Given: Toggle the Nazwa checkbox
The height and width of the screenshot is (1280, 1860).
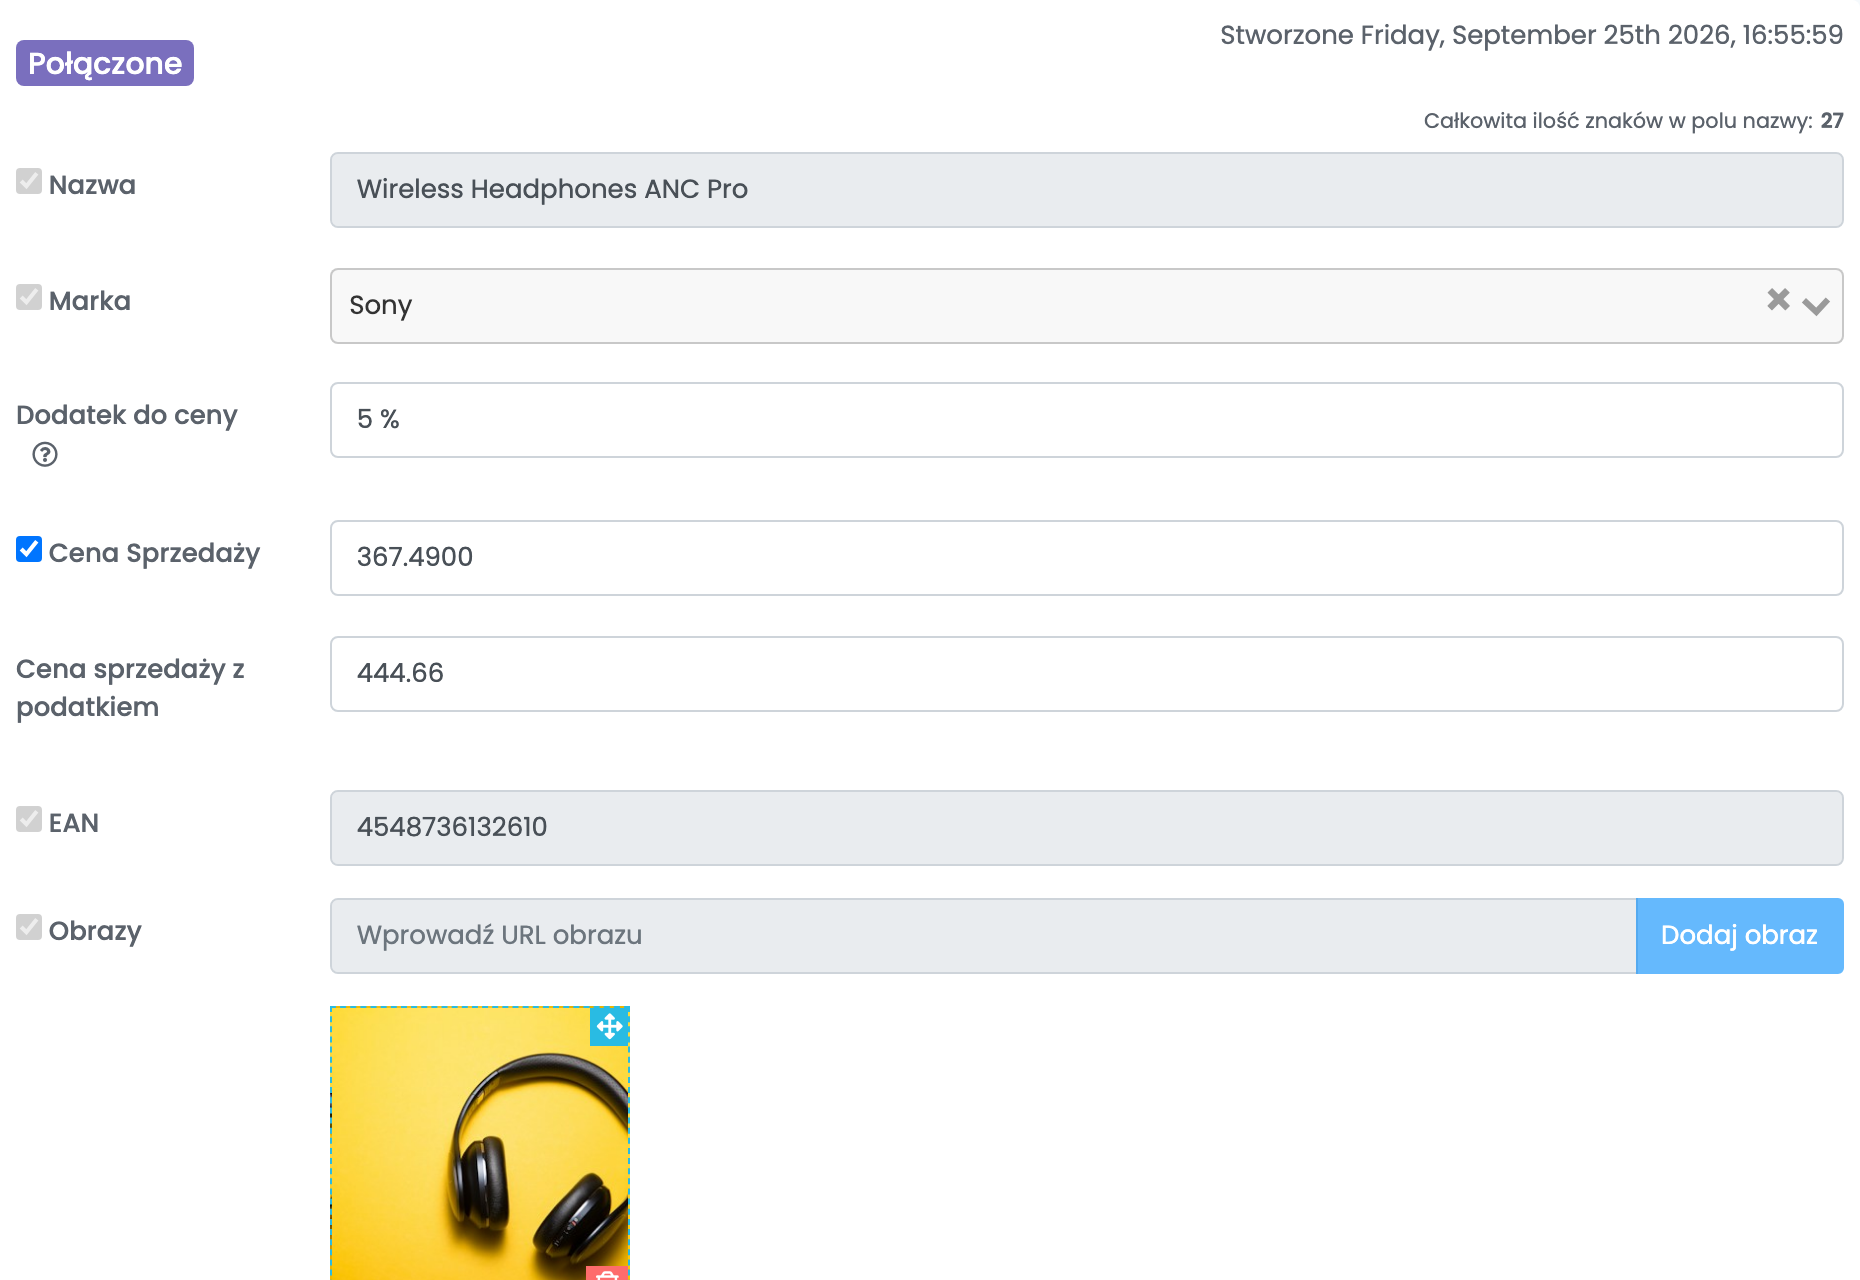Looking at the screenshot, I should (x=29, y=181).
